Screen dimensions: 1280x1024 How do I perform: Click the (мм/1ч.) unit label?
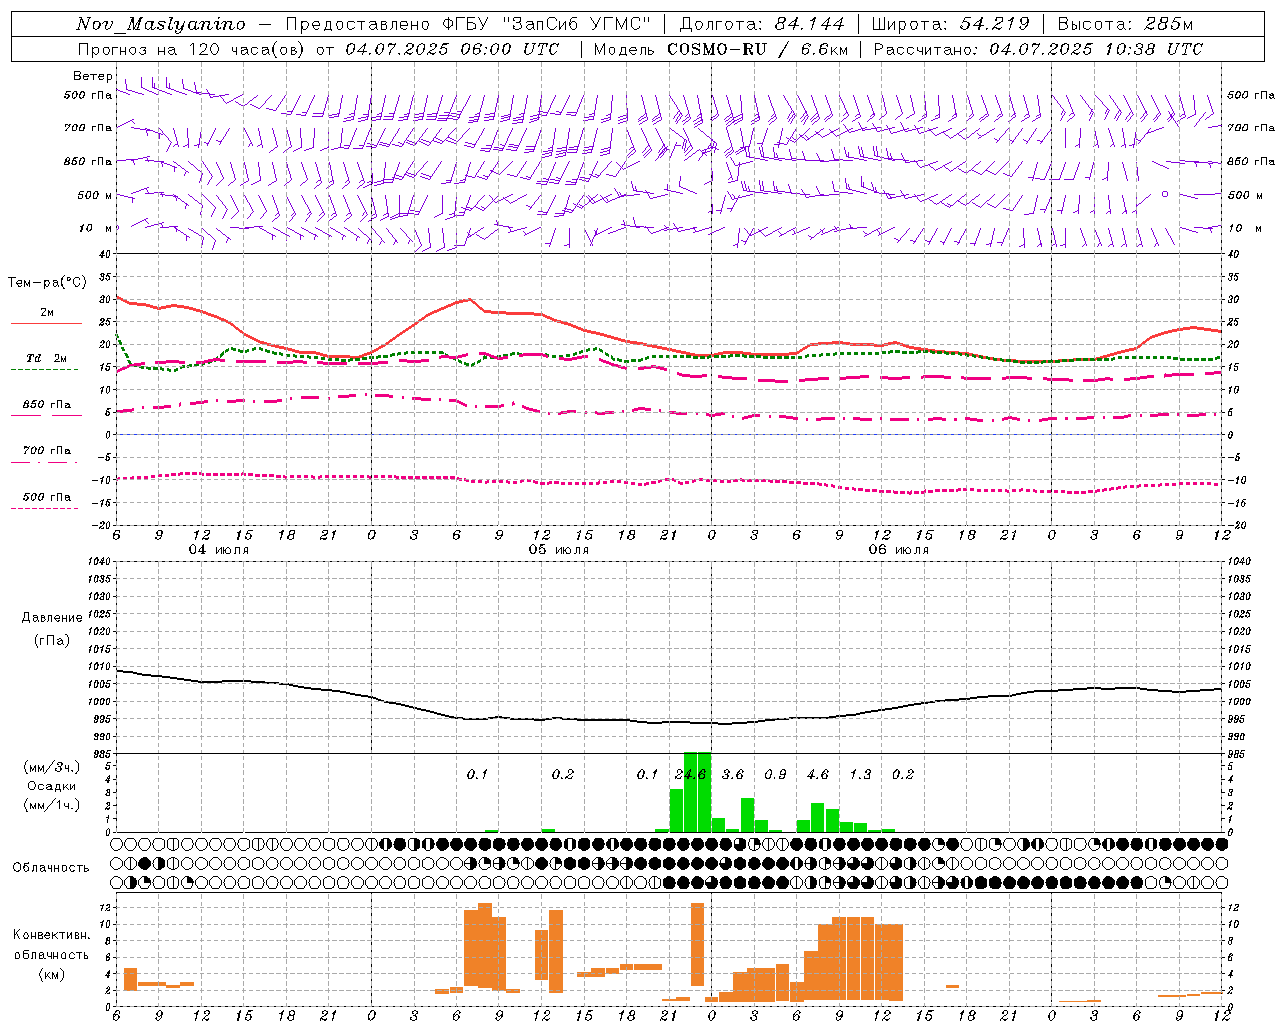51,805
